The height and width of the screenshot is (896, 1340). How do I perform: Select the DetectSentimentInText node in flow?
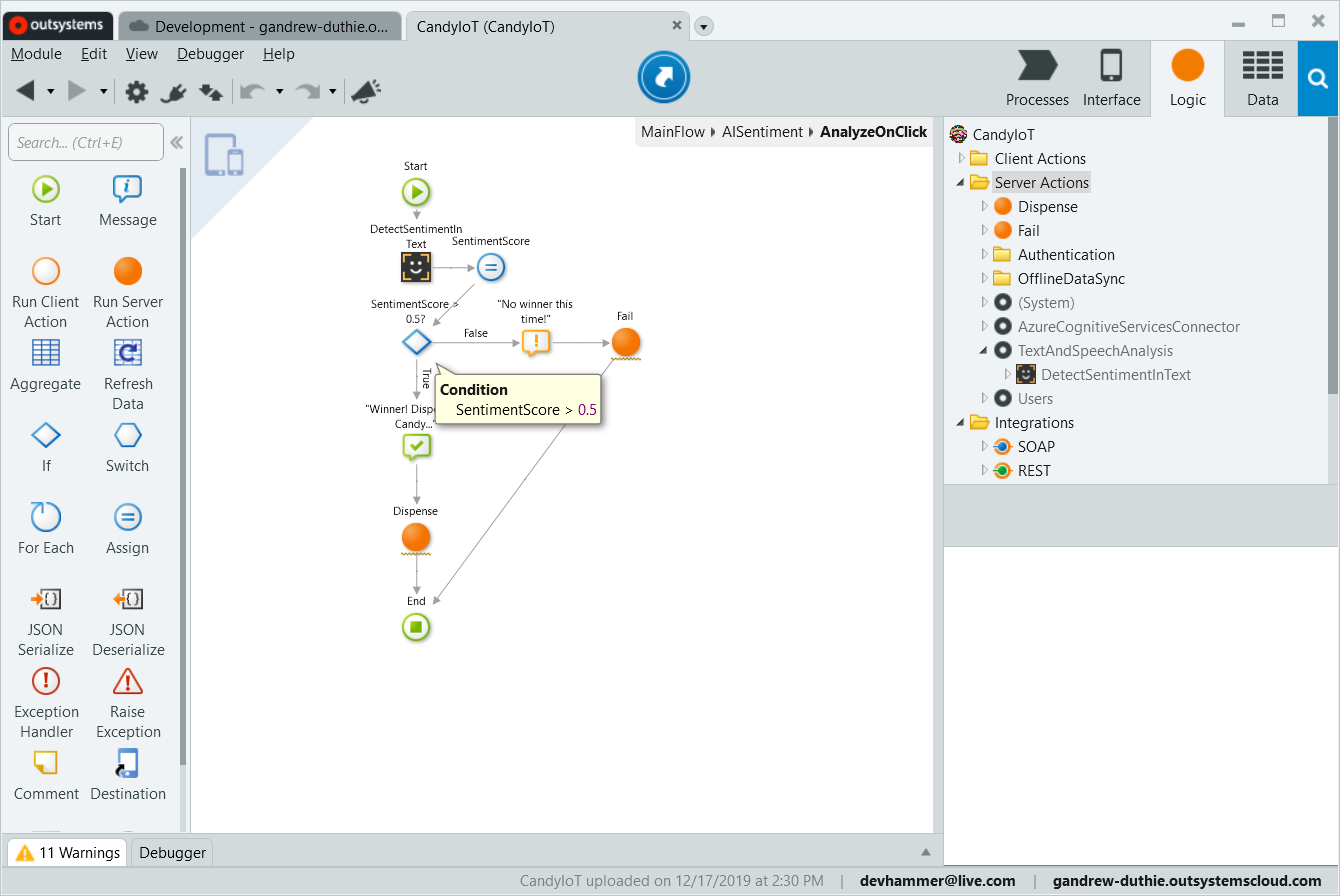tap(416, 267)
